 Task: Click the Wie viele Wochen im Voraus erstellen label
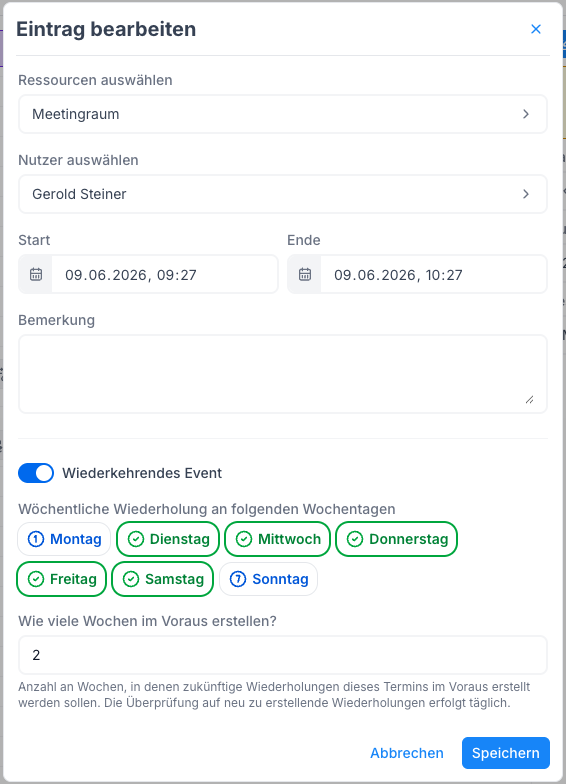[147, 621]
